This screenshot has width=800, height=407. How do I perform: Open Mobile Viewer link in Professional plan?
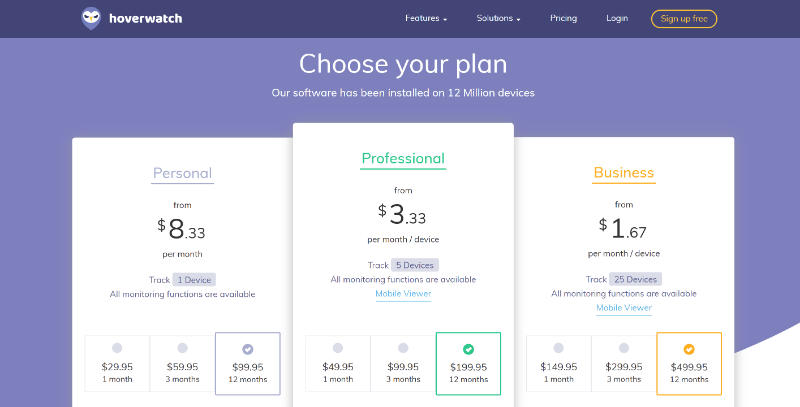403,294
